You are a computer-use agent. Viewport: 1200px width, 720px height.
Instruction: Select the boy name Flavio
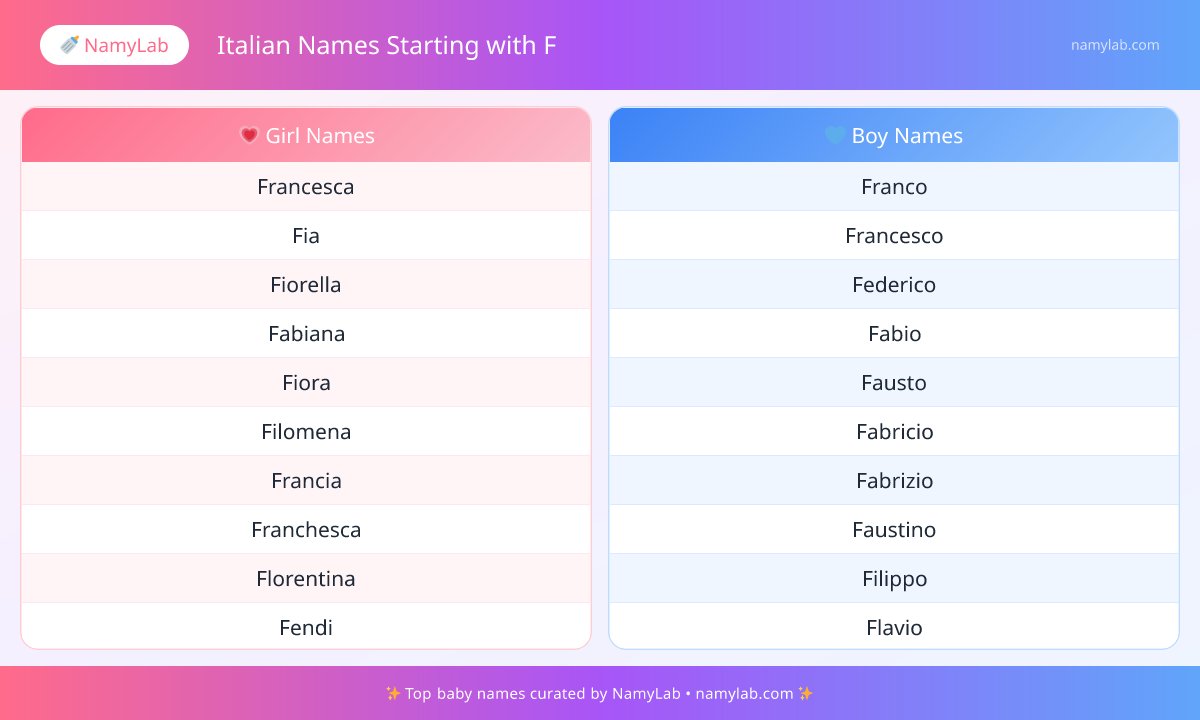(x=894, y=628)
